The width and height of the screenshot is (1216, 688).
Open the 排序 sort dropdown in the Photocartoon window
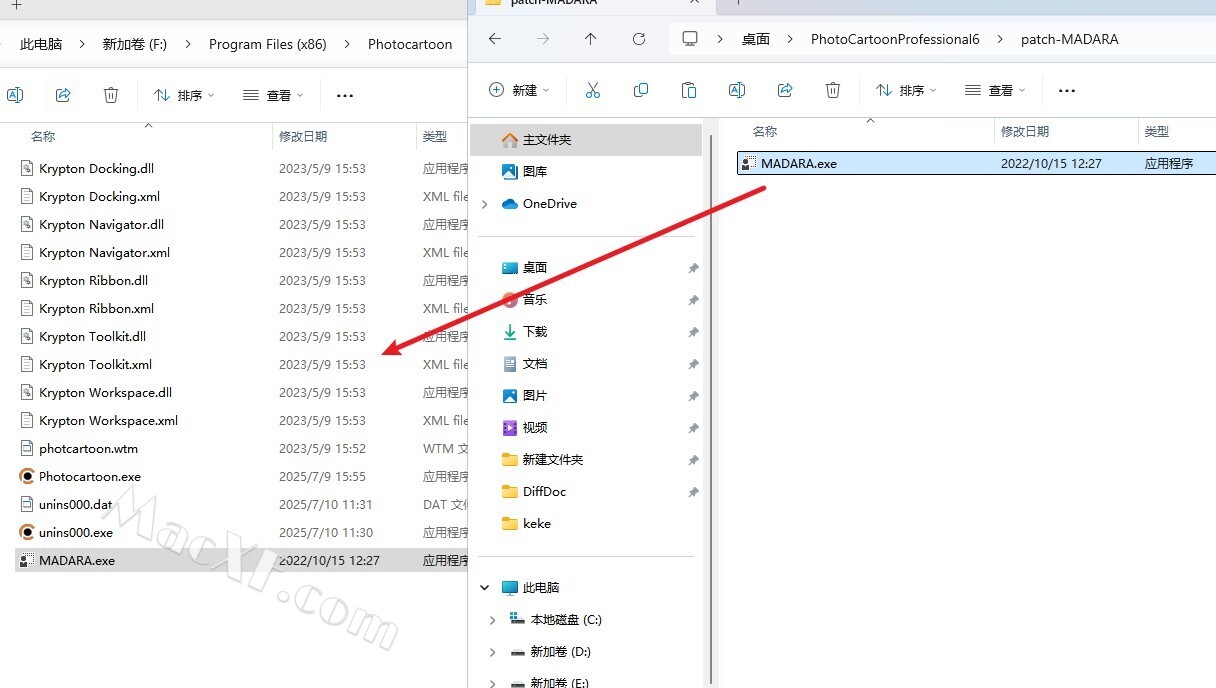pos(184,95)
